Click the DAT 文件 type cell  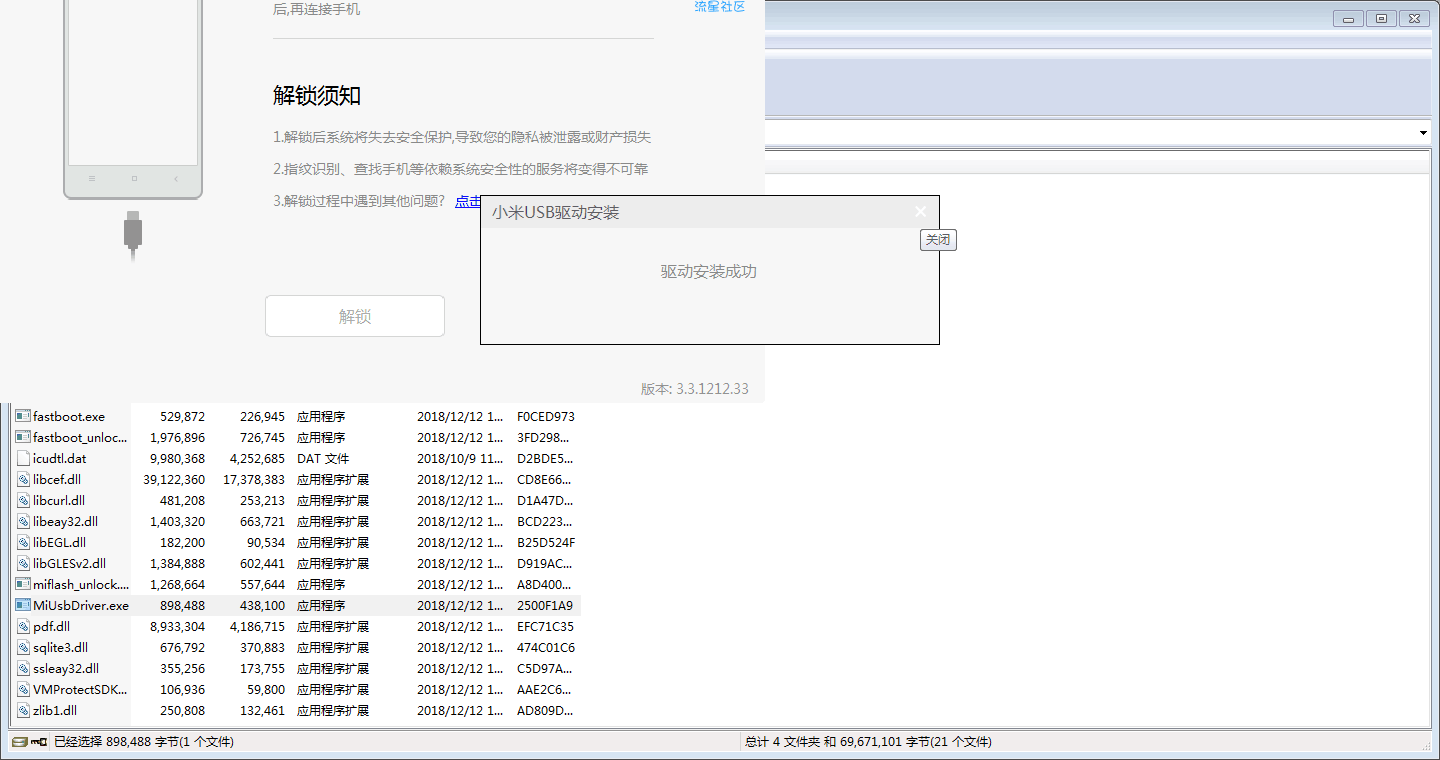[x=323, y=458]
